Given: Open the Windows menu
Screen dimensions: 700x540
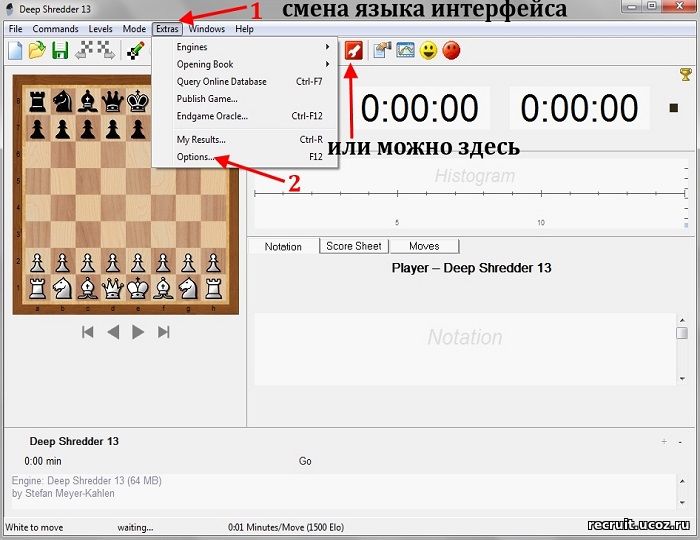Looking at the screenshot, I should (x=207, y=29).
